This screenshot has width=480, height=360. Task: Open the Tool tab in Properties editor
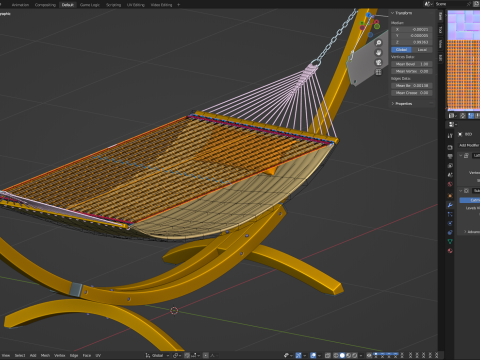pyautogui.click(x=450, y=135)
